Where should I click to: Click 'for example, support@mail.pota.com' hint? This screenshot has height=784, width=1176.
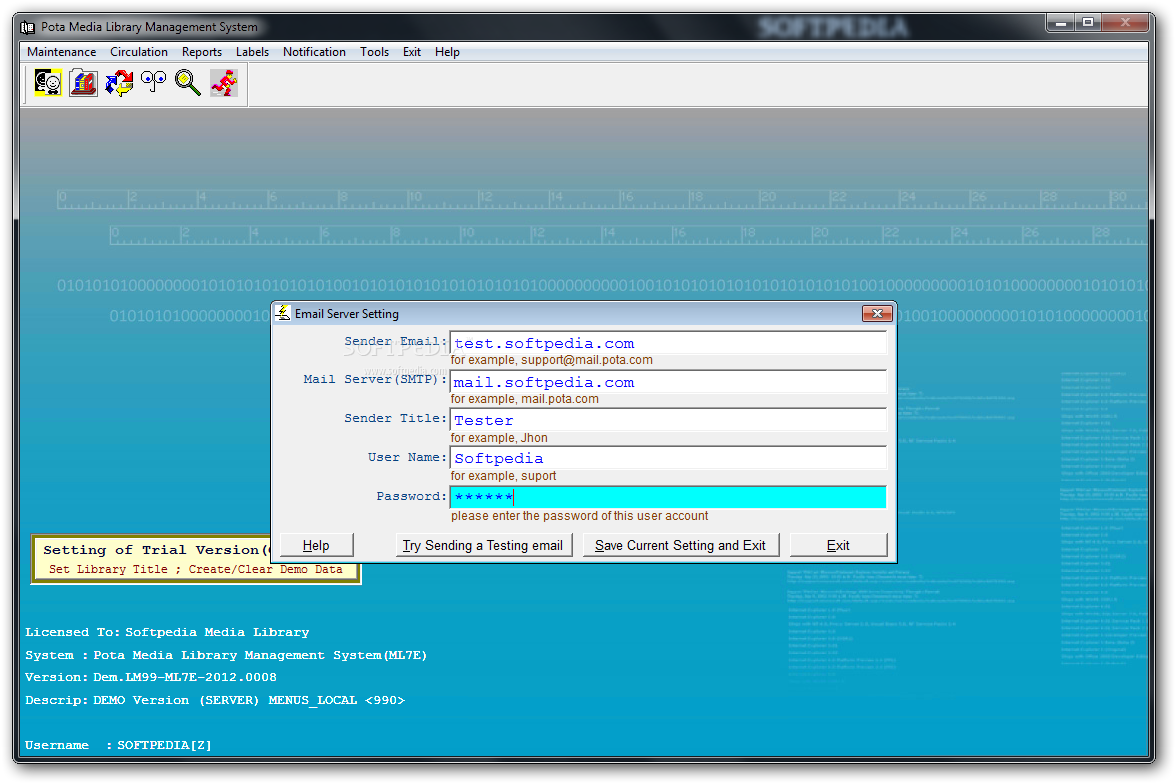pyautogui.click(x=551, y=360)
